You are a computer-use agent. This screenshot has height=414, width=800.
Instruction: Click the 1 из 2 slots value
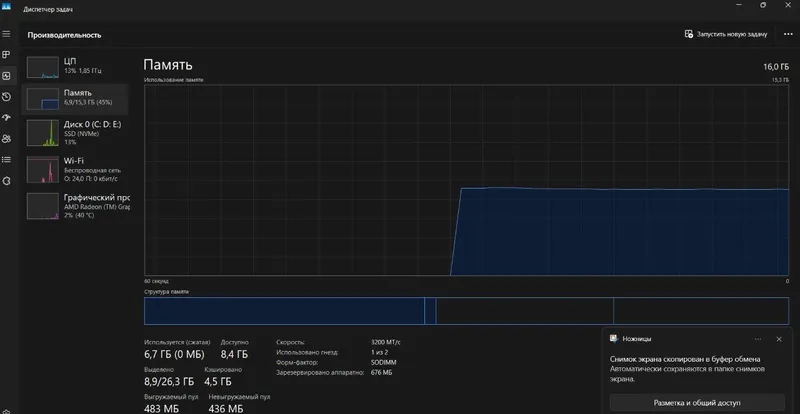click(380, 352)
